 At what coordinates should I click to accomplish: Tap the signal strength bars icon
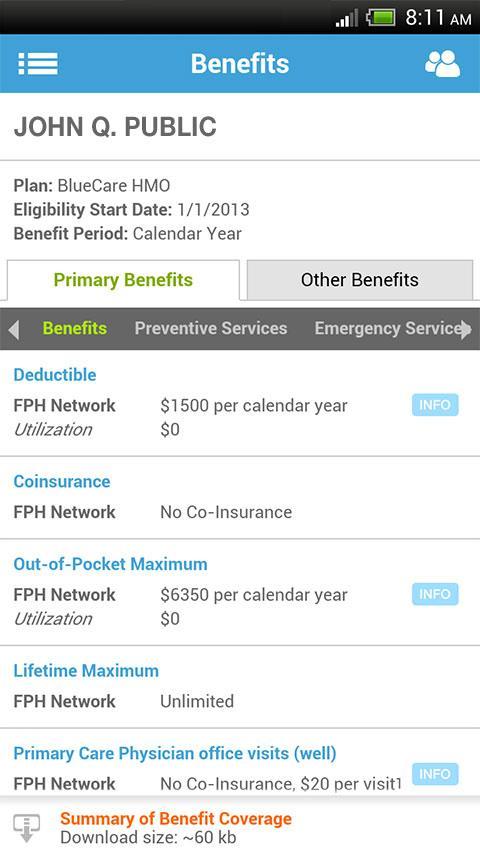coord(347,18)
